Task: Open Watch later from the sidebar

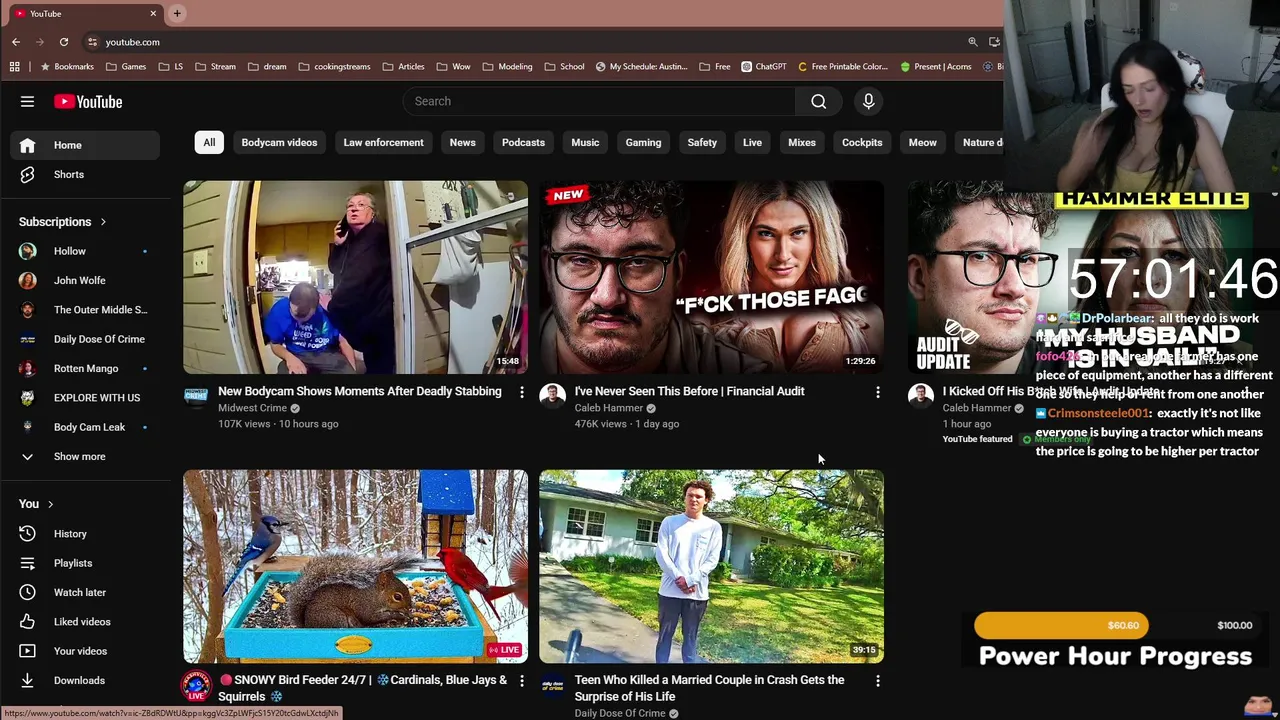Action: [x=85, y=592]
